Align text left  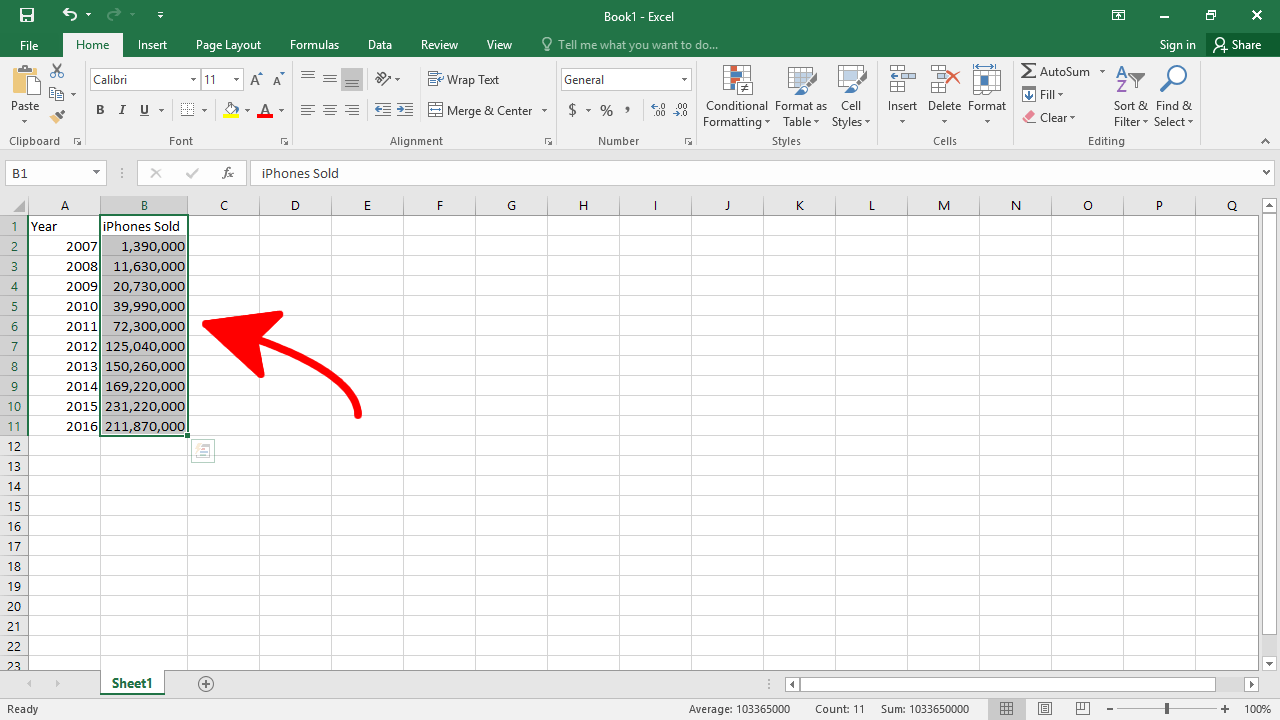point(308,110)
